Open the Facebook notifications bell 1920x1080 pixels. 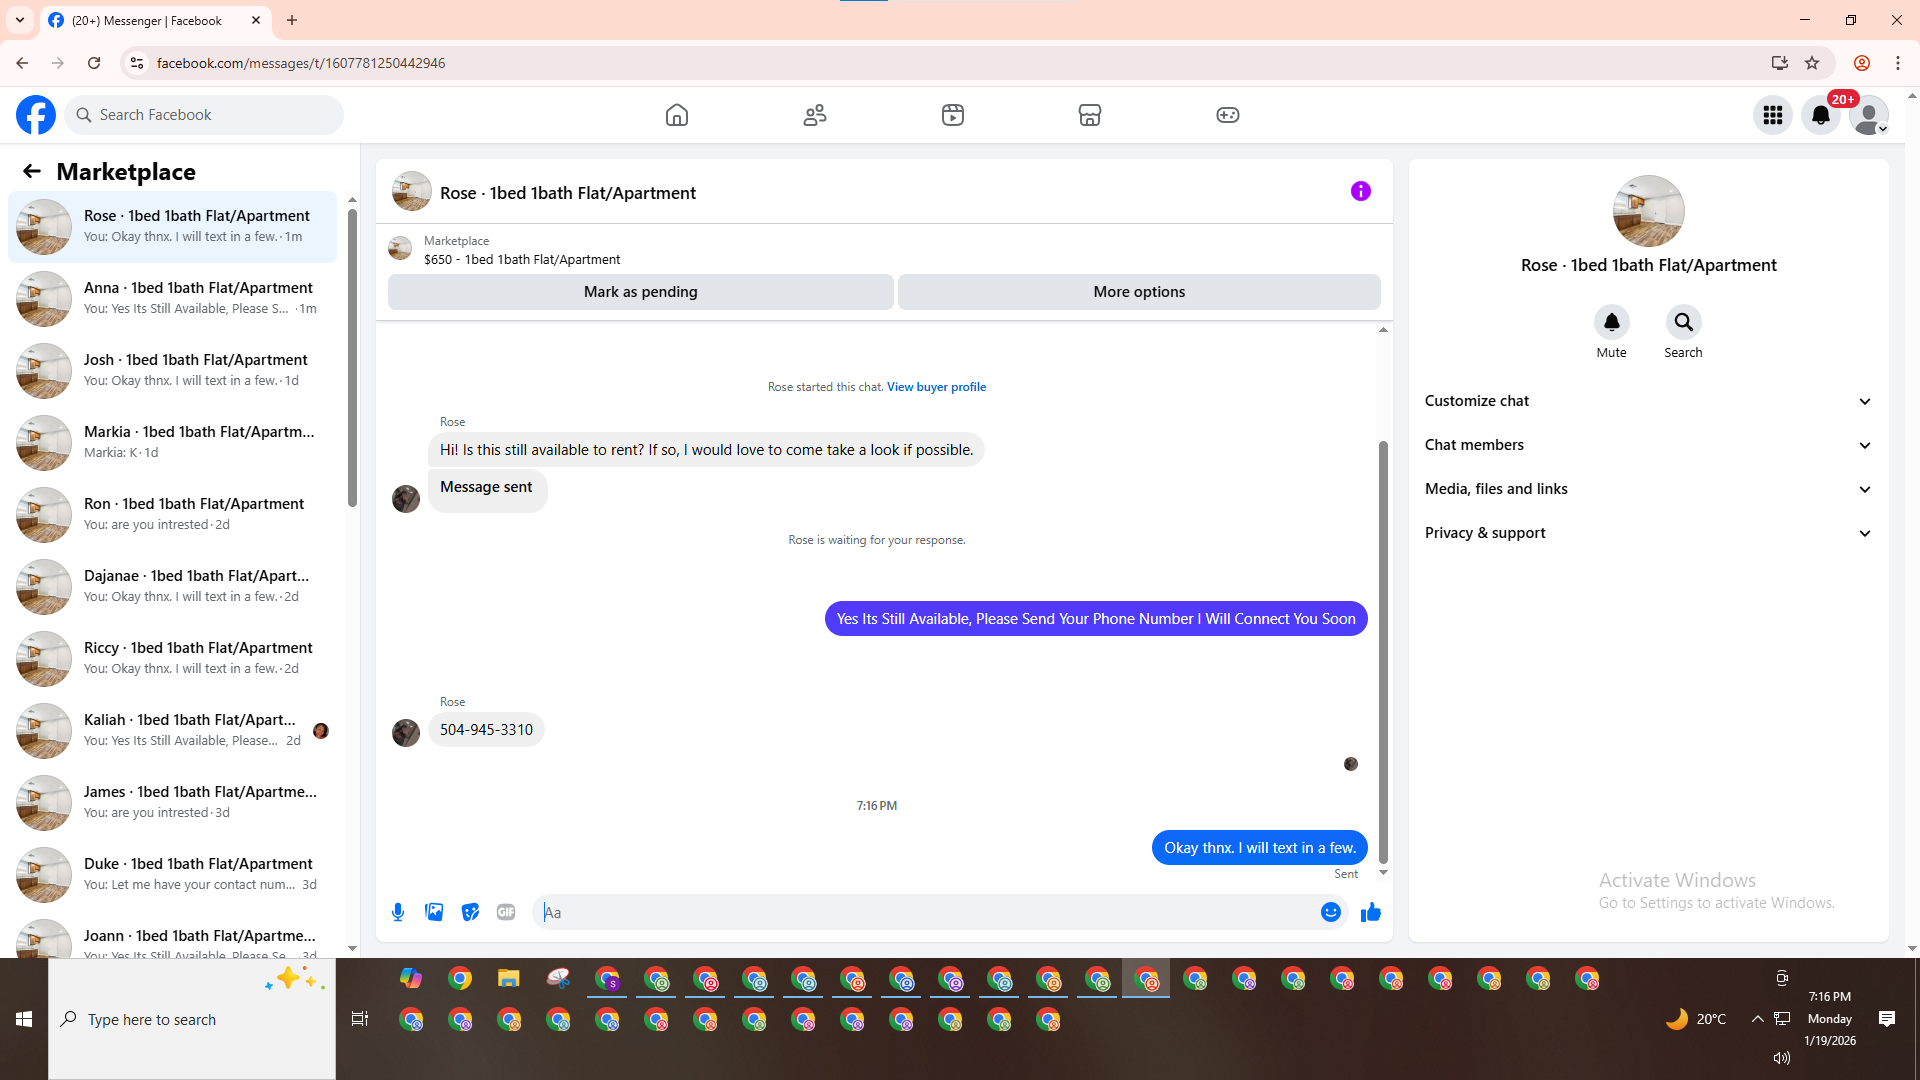pos(1821,115)
